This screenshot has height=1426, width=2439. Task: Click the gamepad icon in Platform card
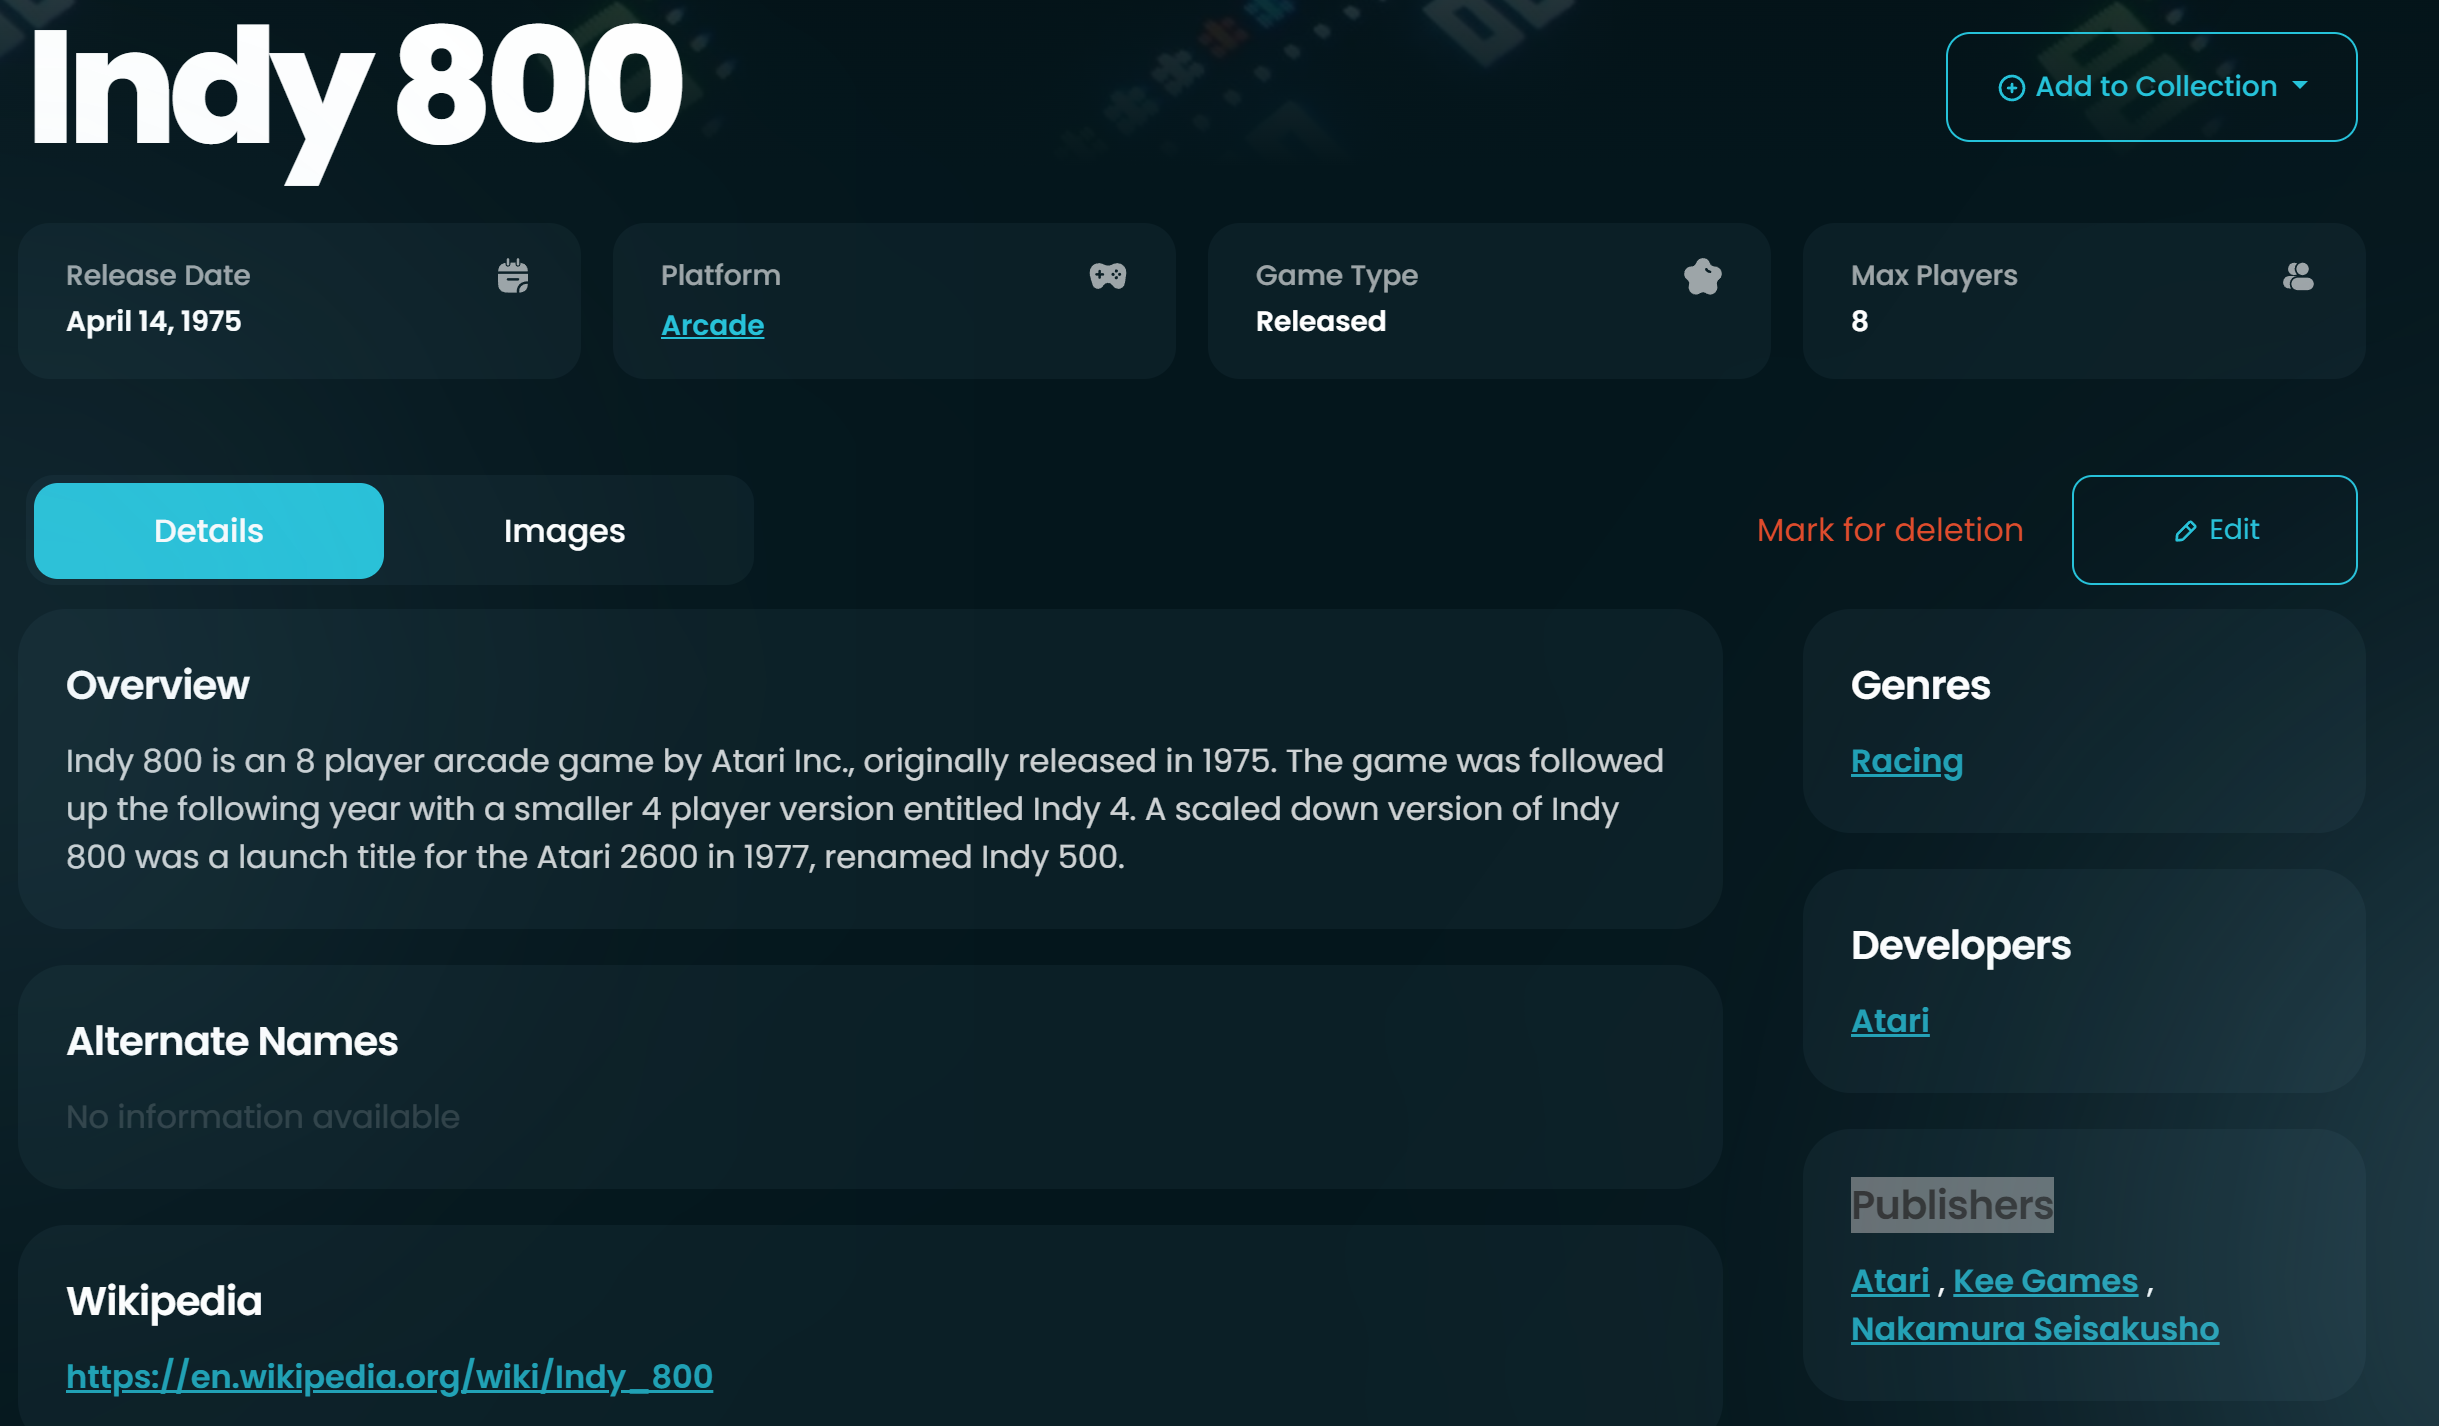coord(1108,276)
